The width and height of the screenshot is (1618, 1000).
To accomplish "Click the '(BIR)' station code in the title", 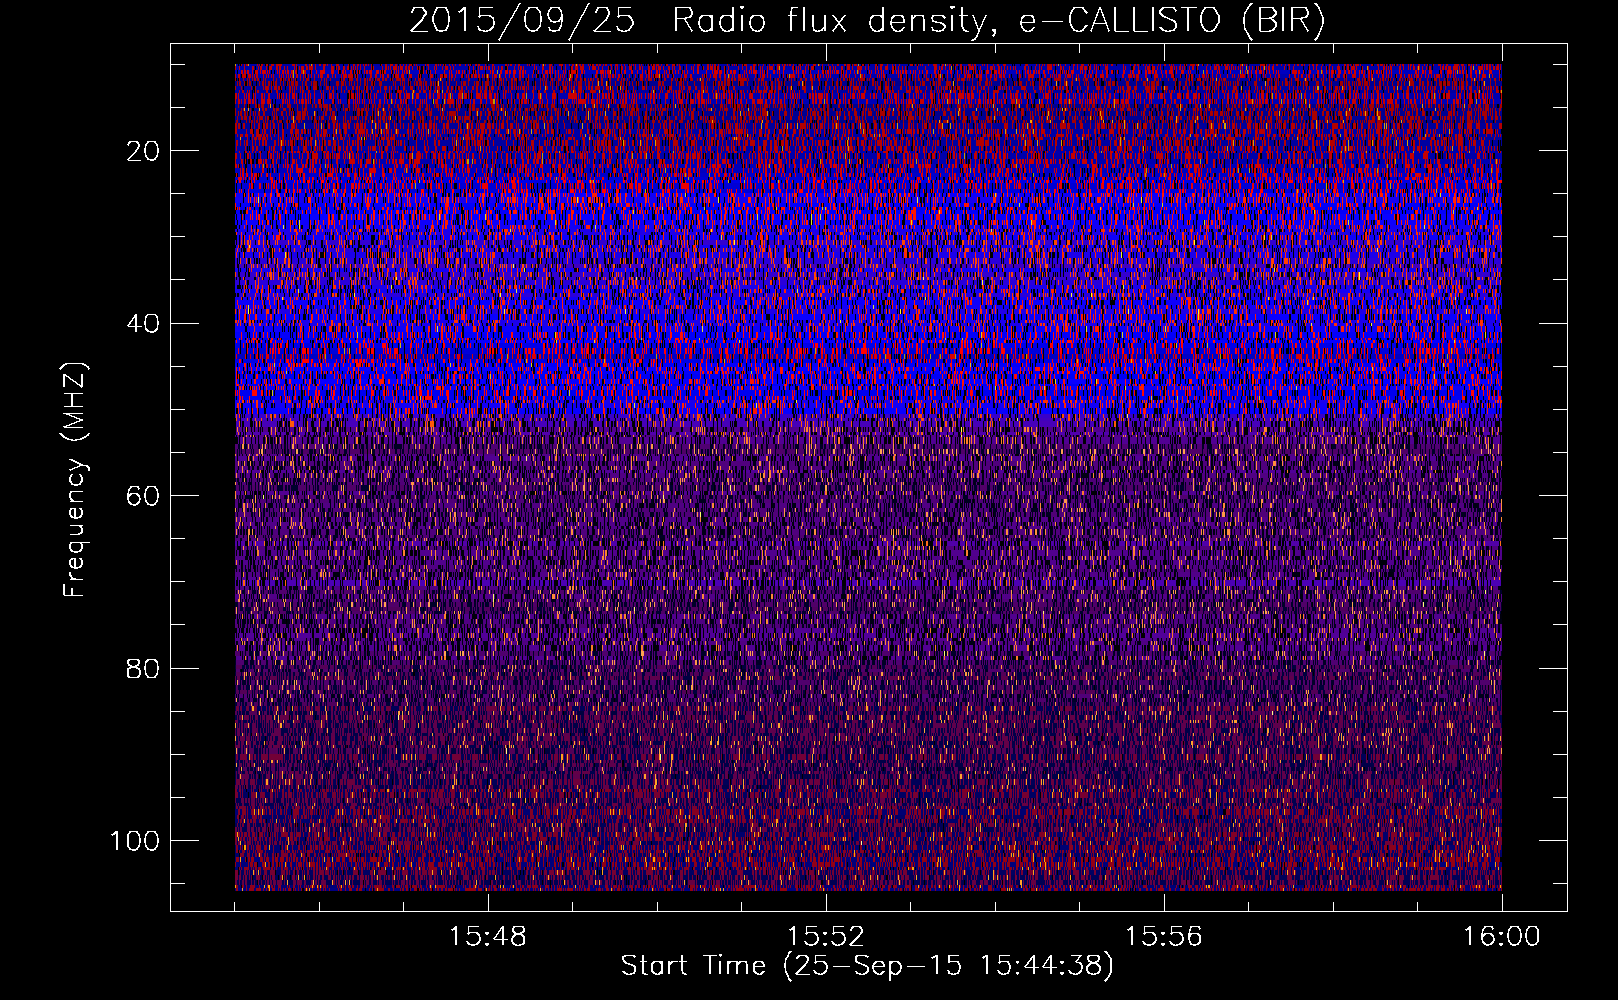I will click(x=1283, y=21).
